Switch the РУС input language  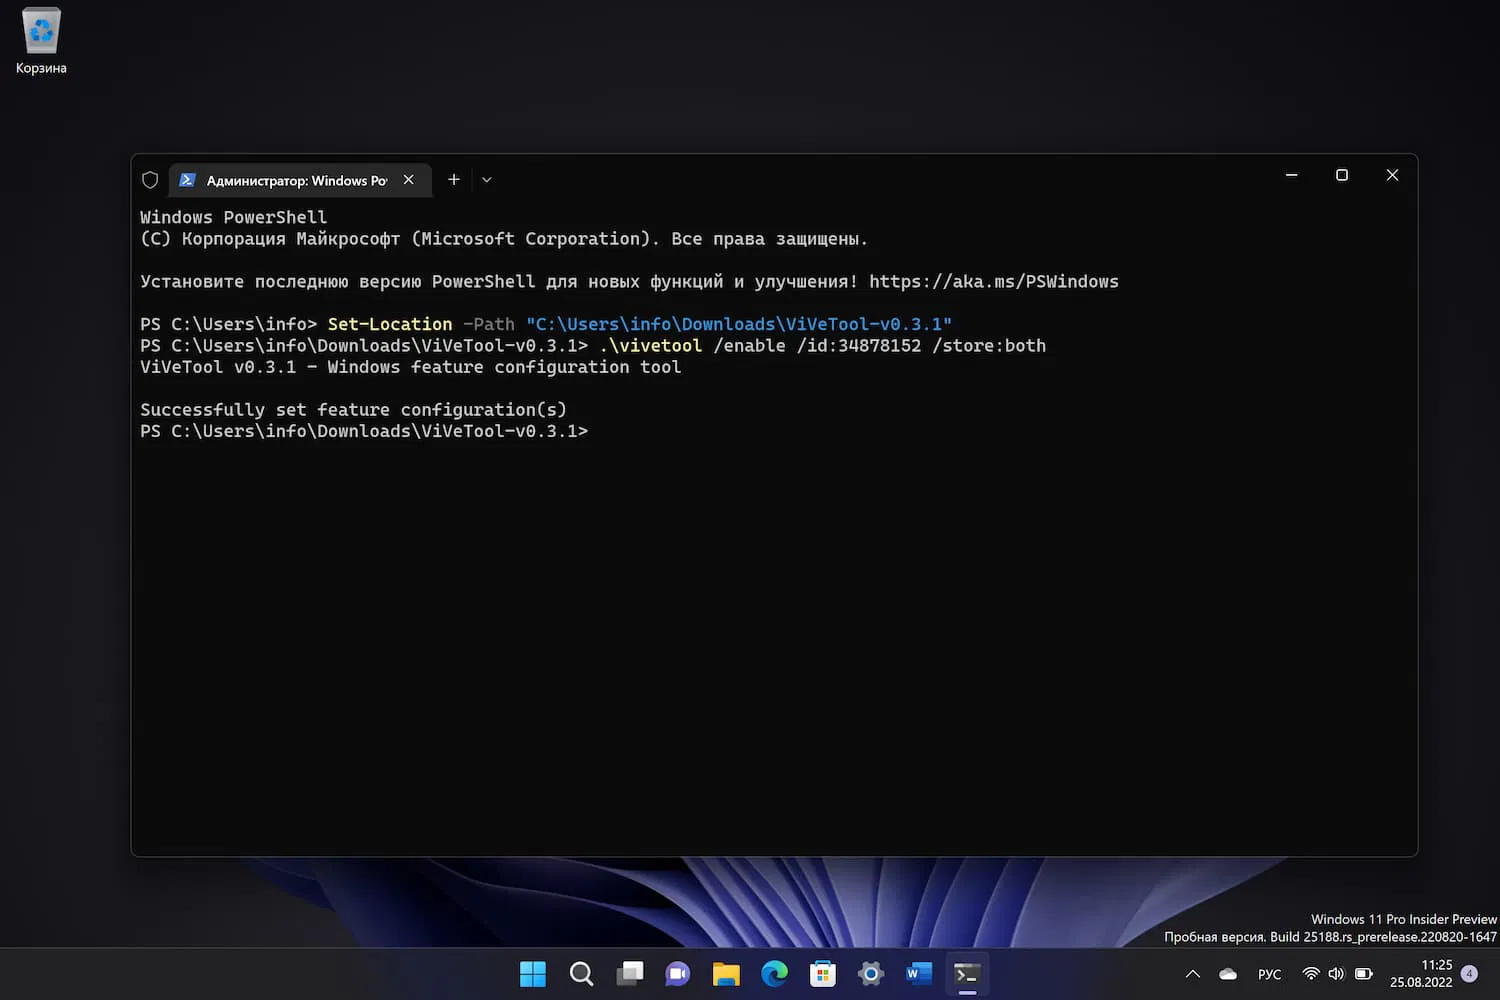(1270, 974)
